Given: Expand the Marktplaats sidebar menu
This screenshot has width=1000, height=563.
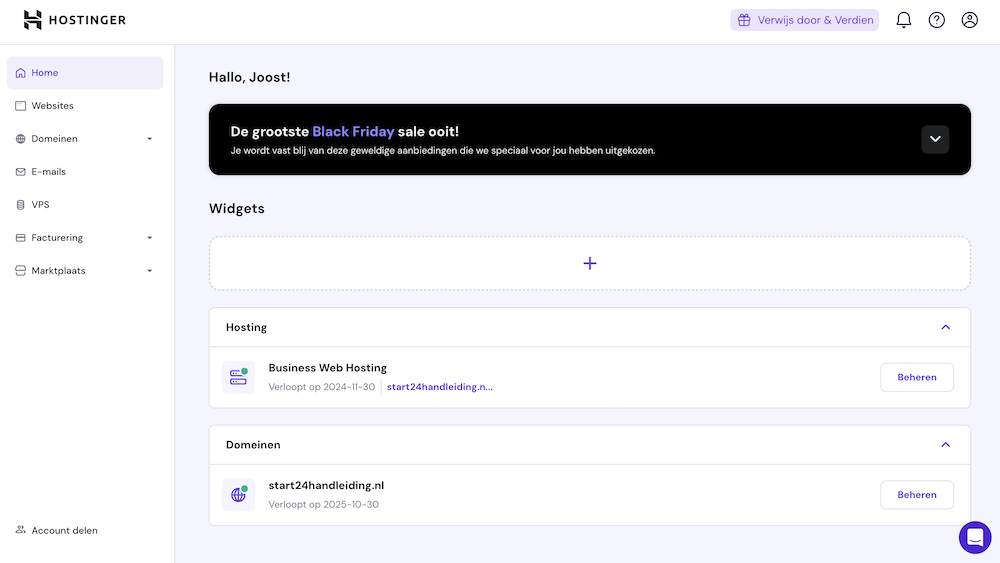Looking at the screenshot, I should (x=149, y=271).
